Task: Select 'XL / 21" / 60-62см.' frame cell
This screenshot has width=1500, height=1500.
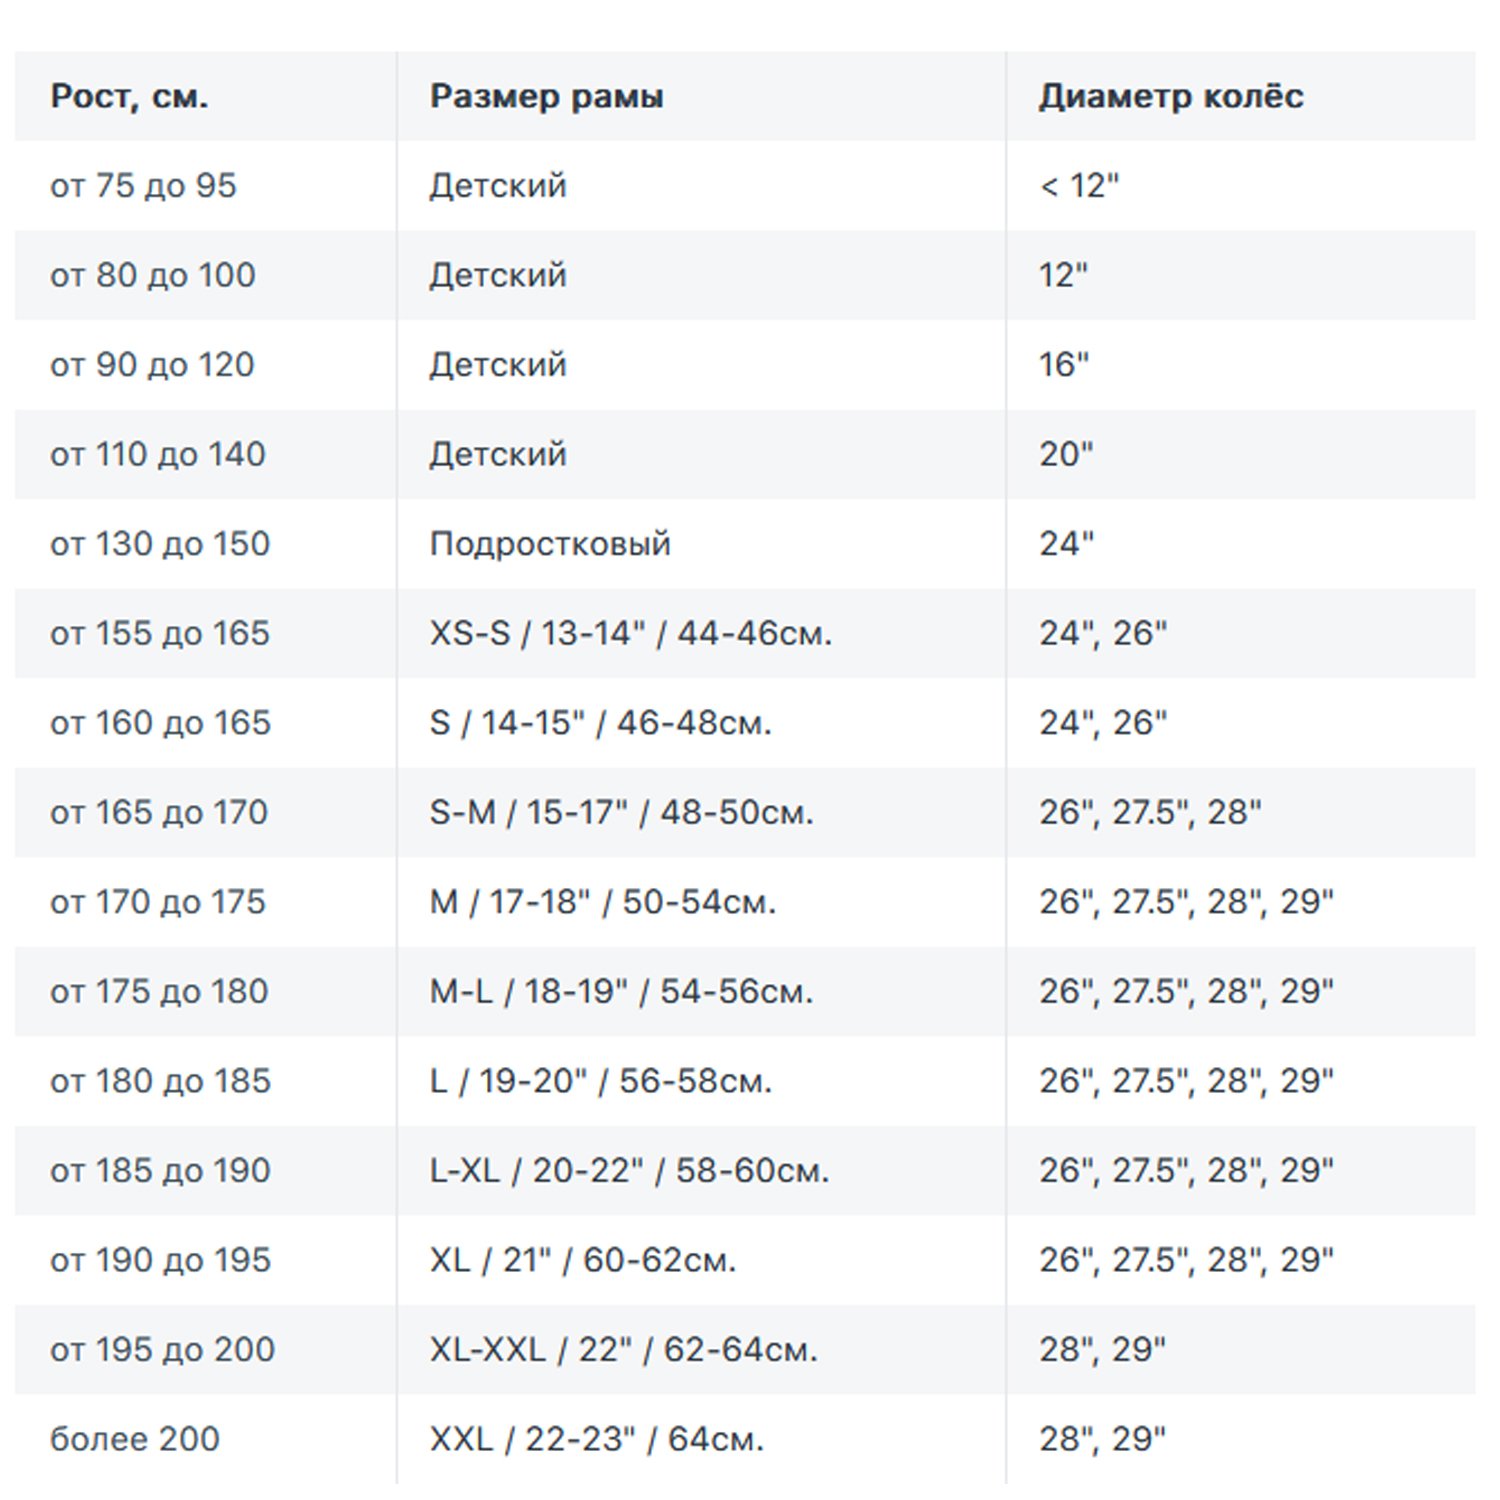Action: coord(701,1260)
